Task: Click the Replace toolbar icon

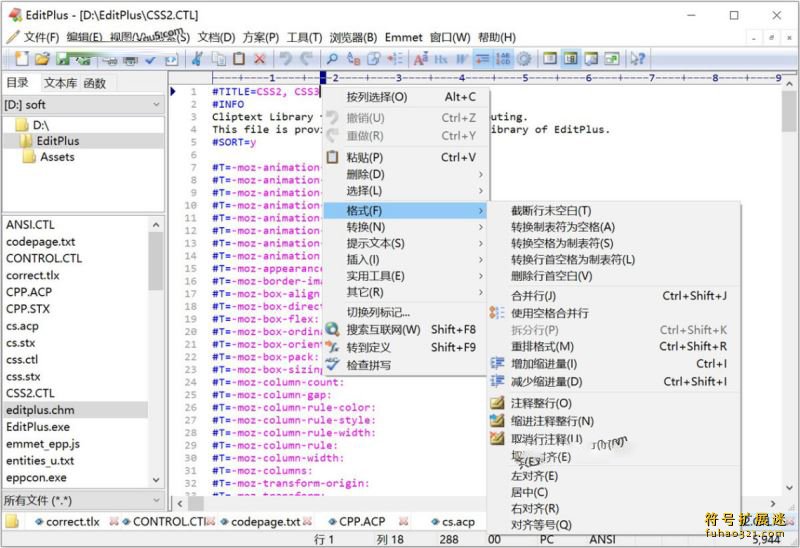Action: coord(353,59)
